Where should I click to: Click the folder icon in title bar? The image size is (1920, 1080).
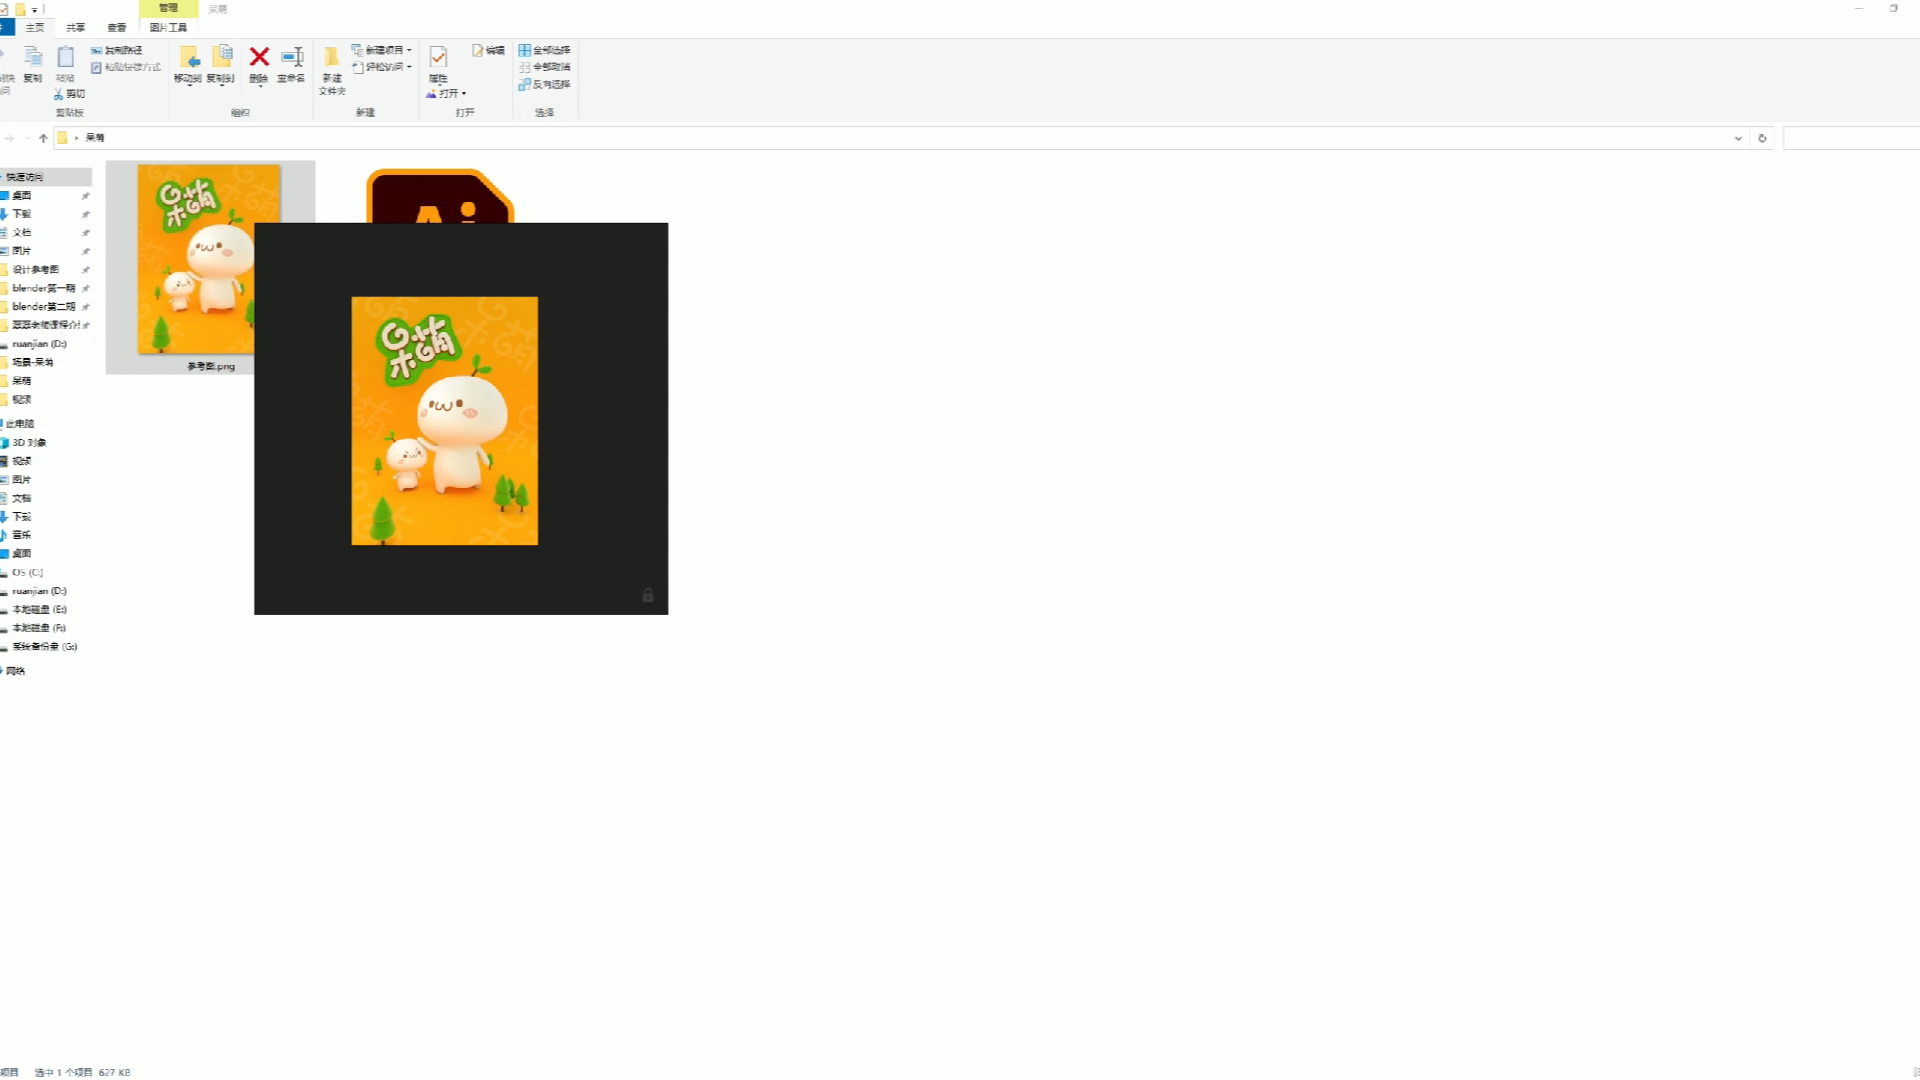click(20, 9)
